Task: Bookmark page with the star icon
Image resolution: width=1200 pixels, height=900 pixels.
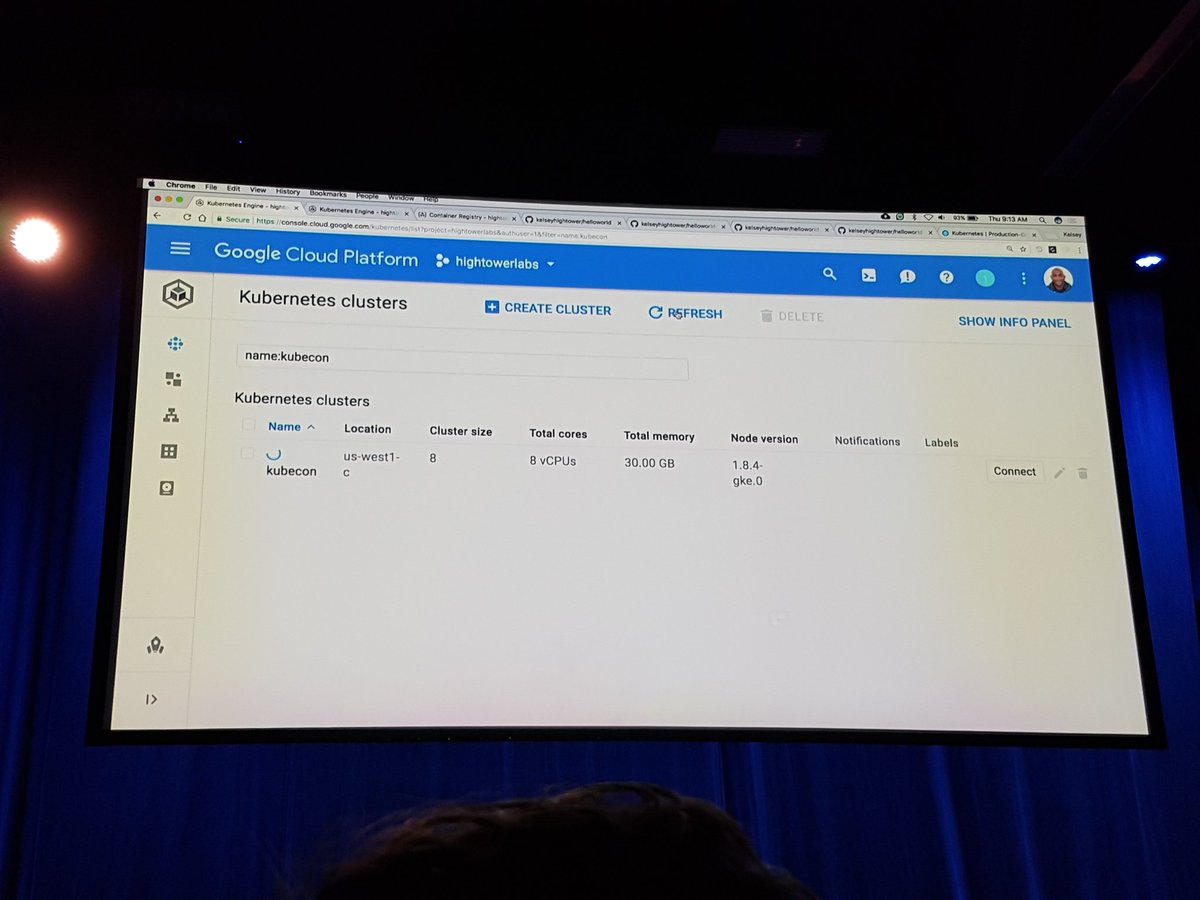Action: pyautogui.click(x=1023, y=248)
